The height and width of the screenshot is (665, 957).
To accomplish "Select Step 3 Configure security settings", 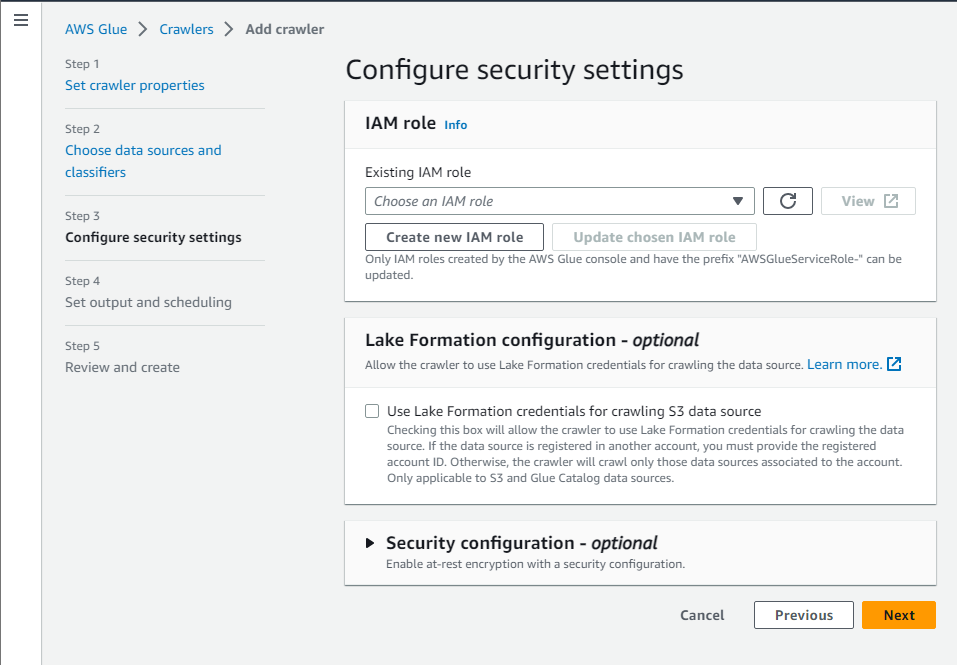I will (153, 237).
